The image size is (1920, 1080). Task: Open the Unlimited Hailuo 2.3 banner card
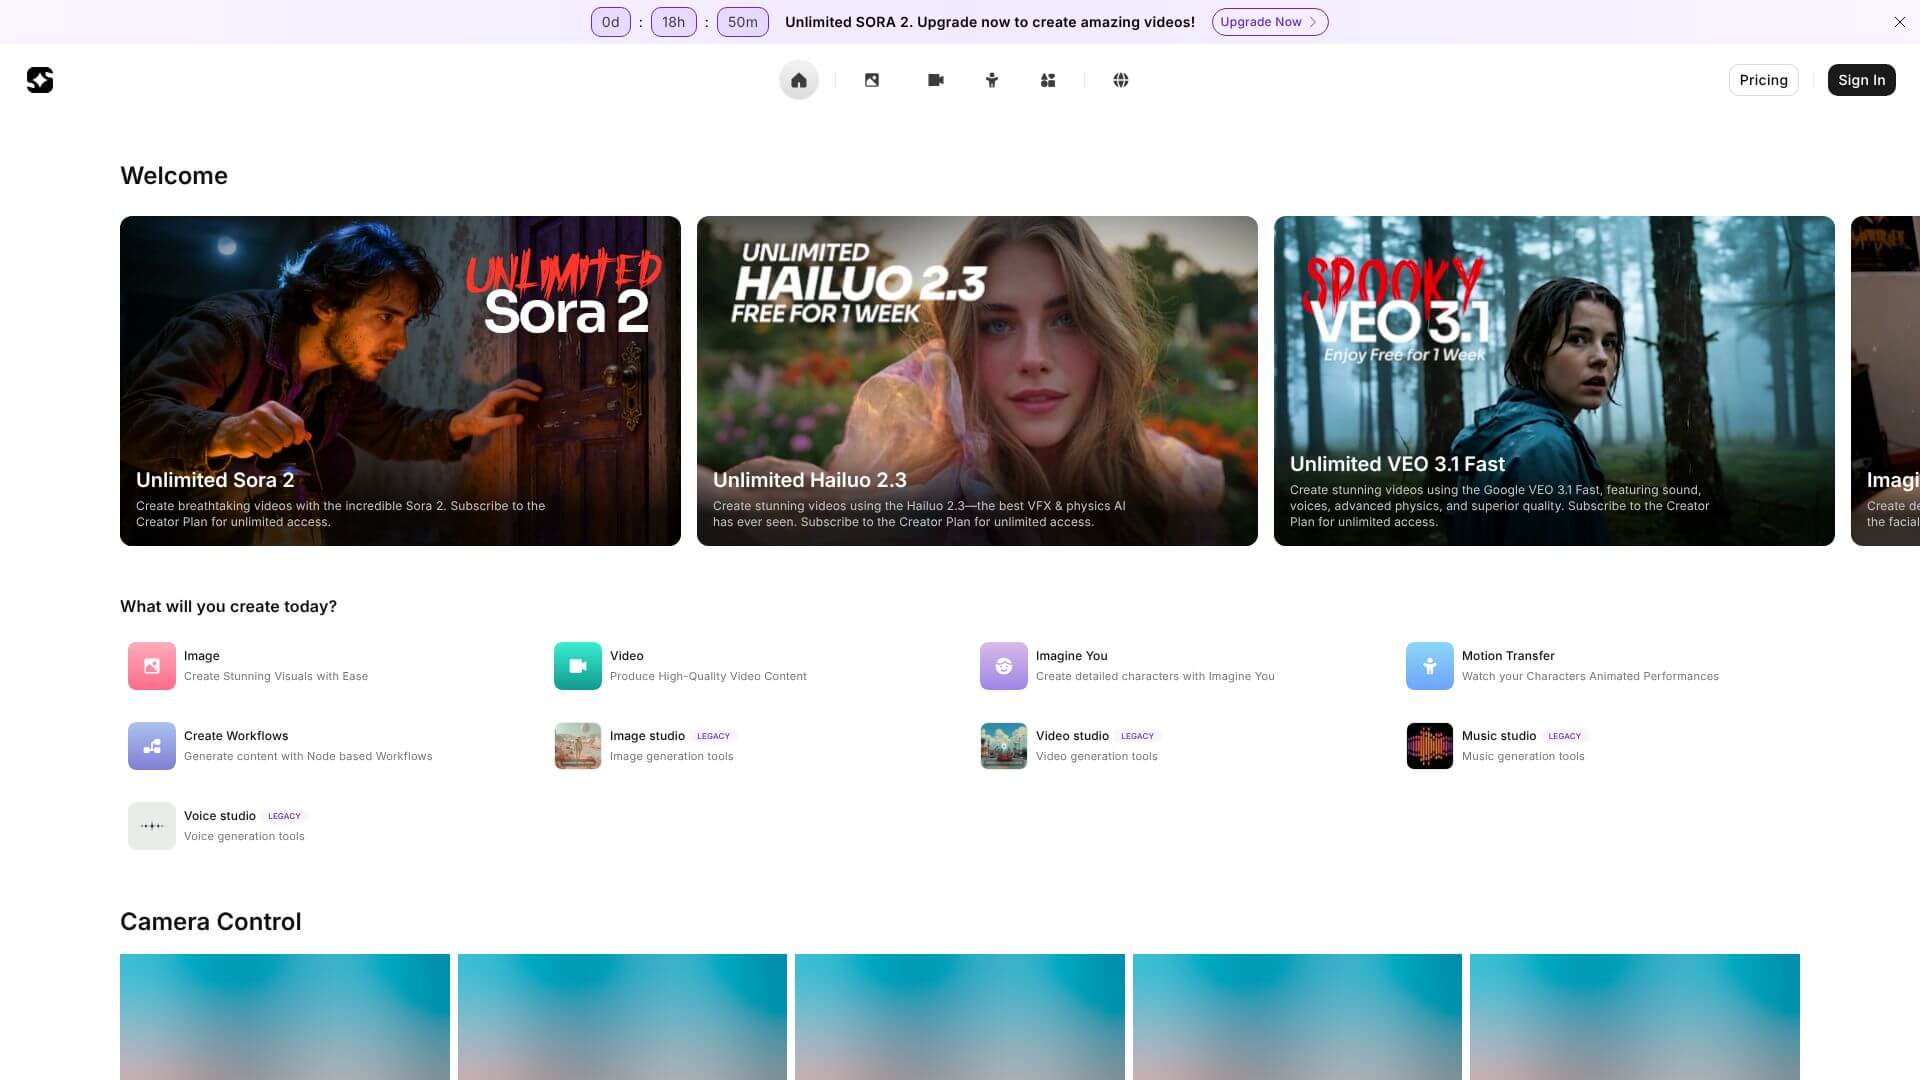tap(976, 380)
